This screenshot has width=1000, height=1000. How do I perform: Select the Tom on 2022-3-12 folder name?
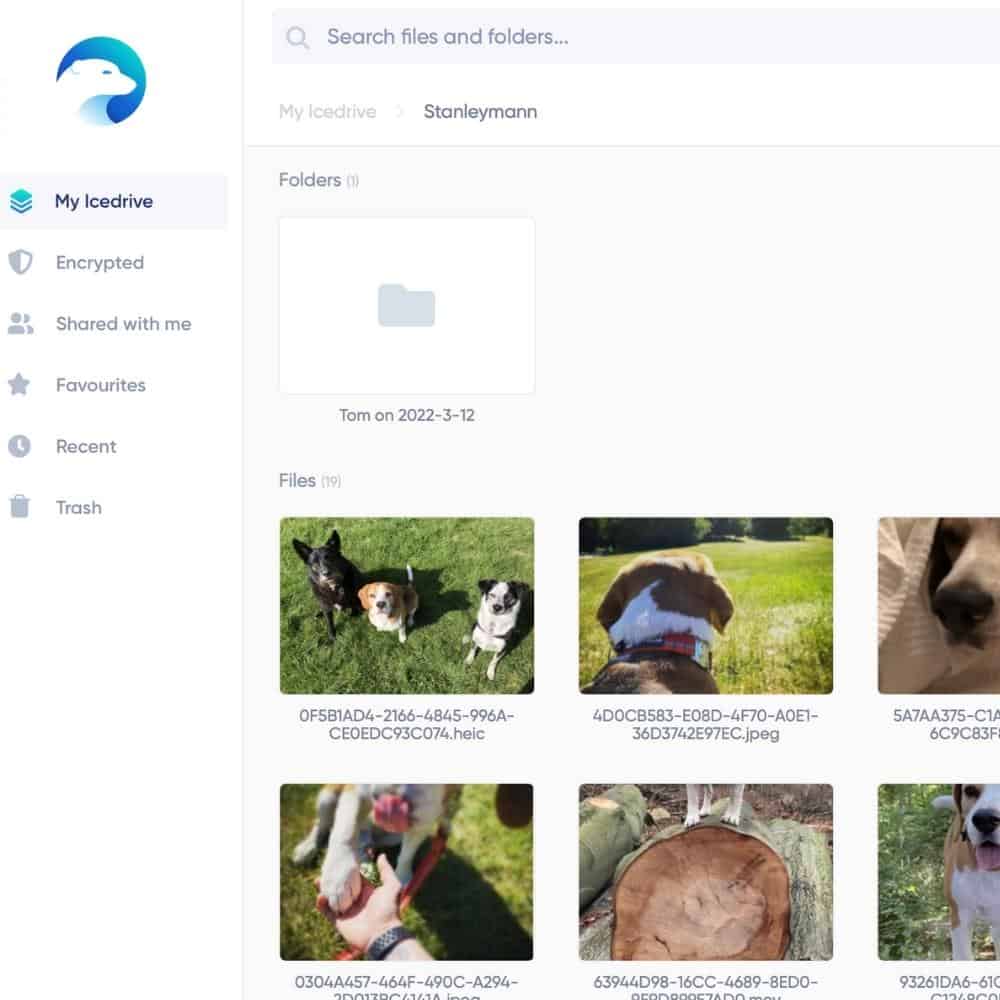point(407,415)
